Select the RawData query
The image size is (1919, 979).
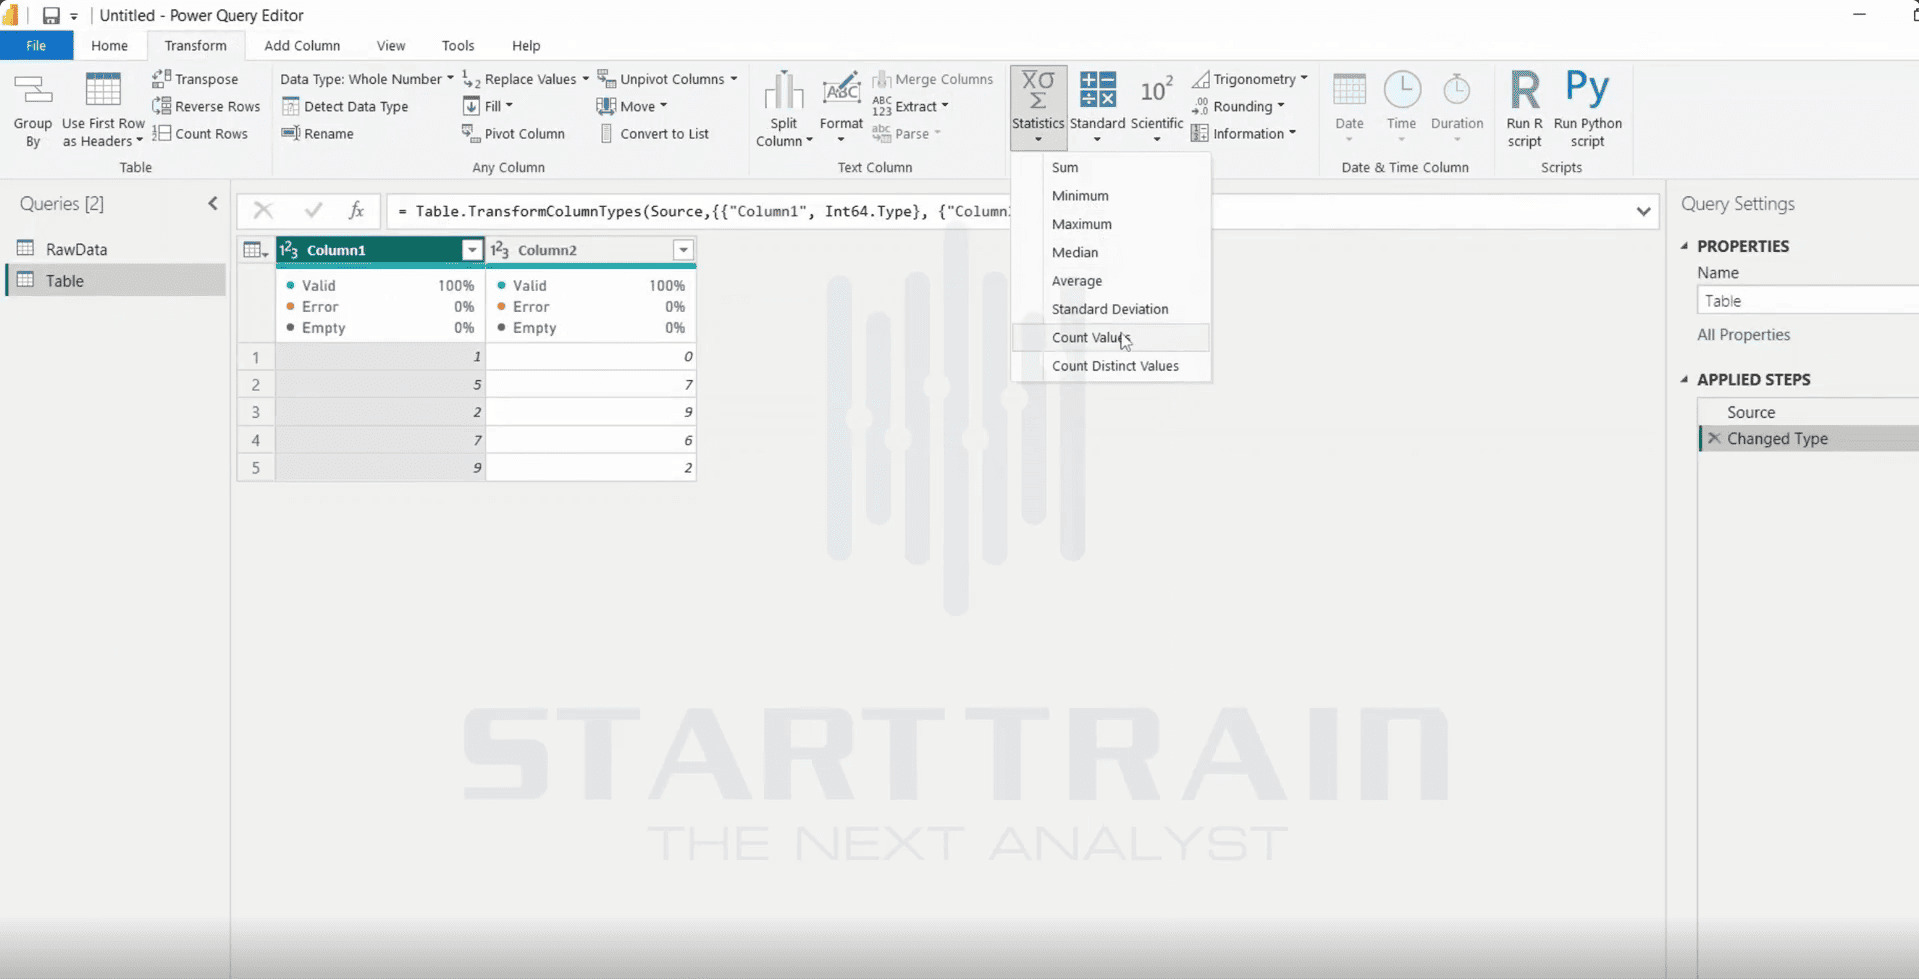(x=116, y=249)
